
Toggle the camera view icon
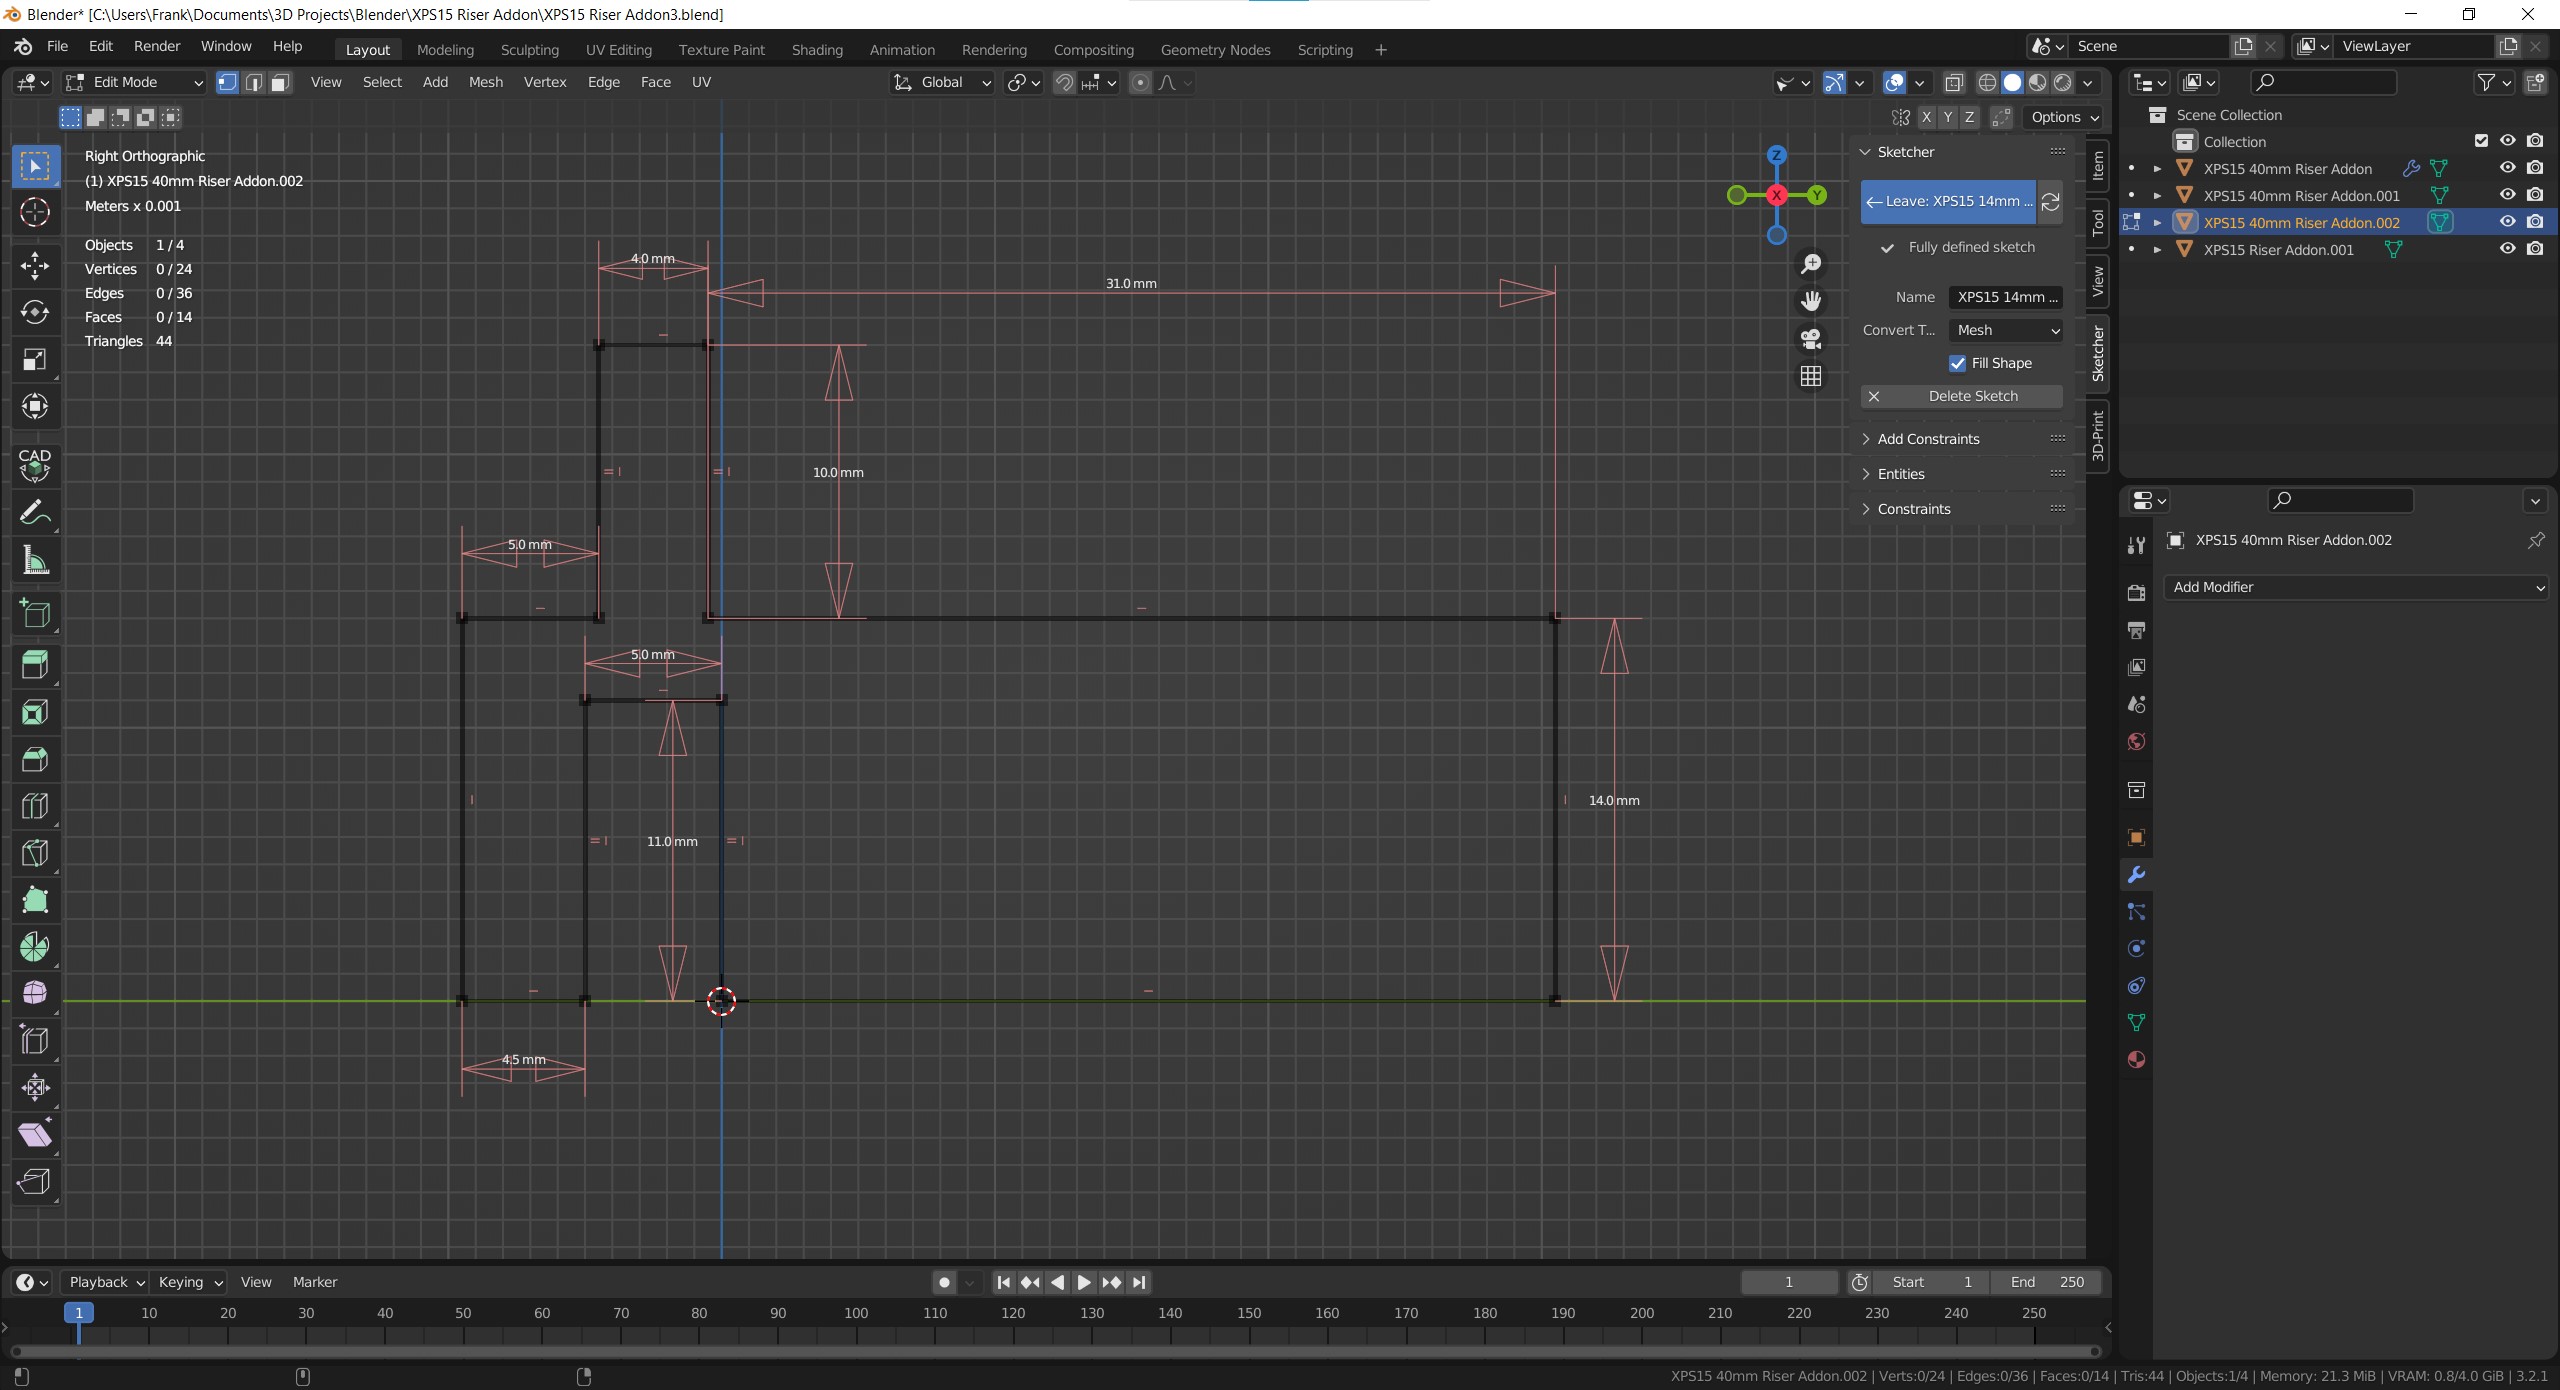click(1811, 339)
